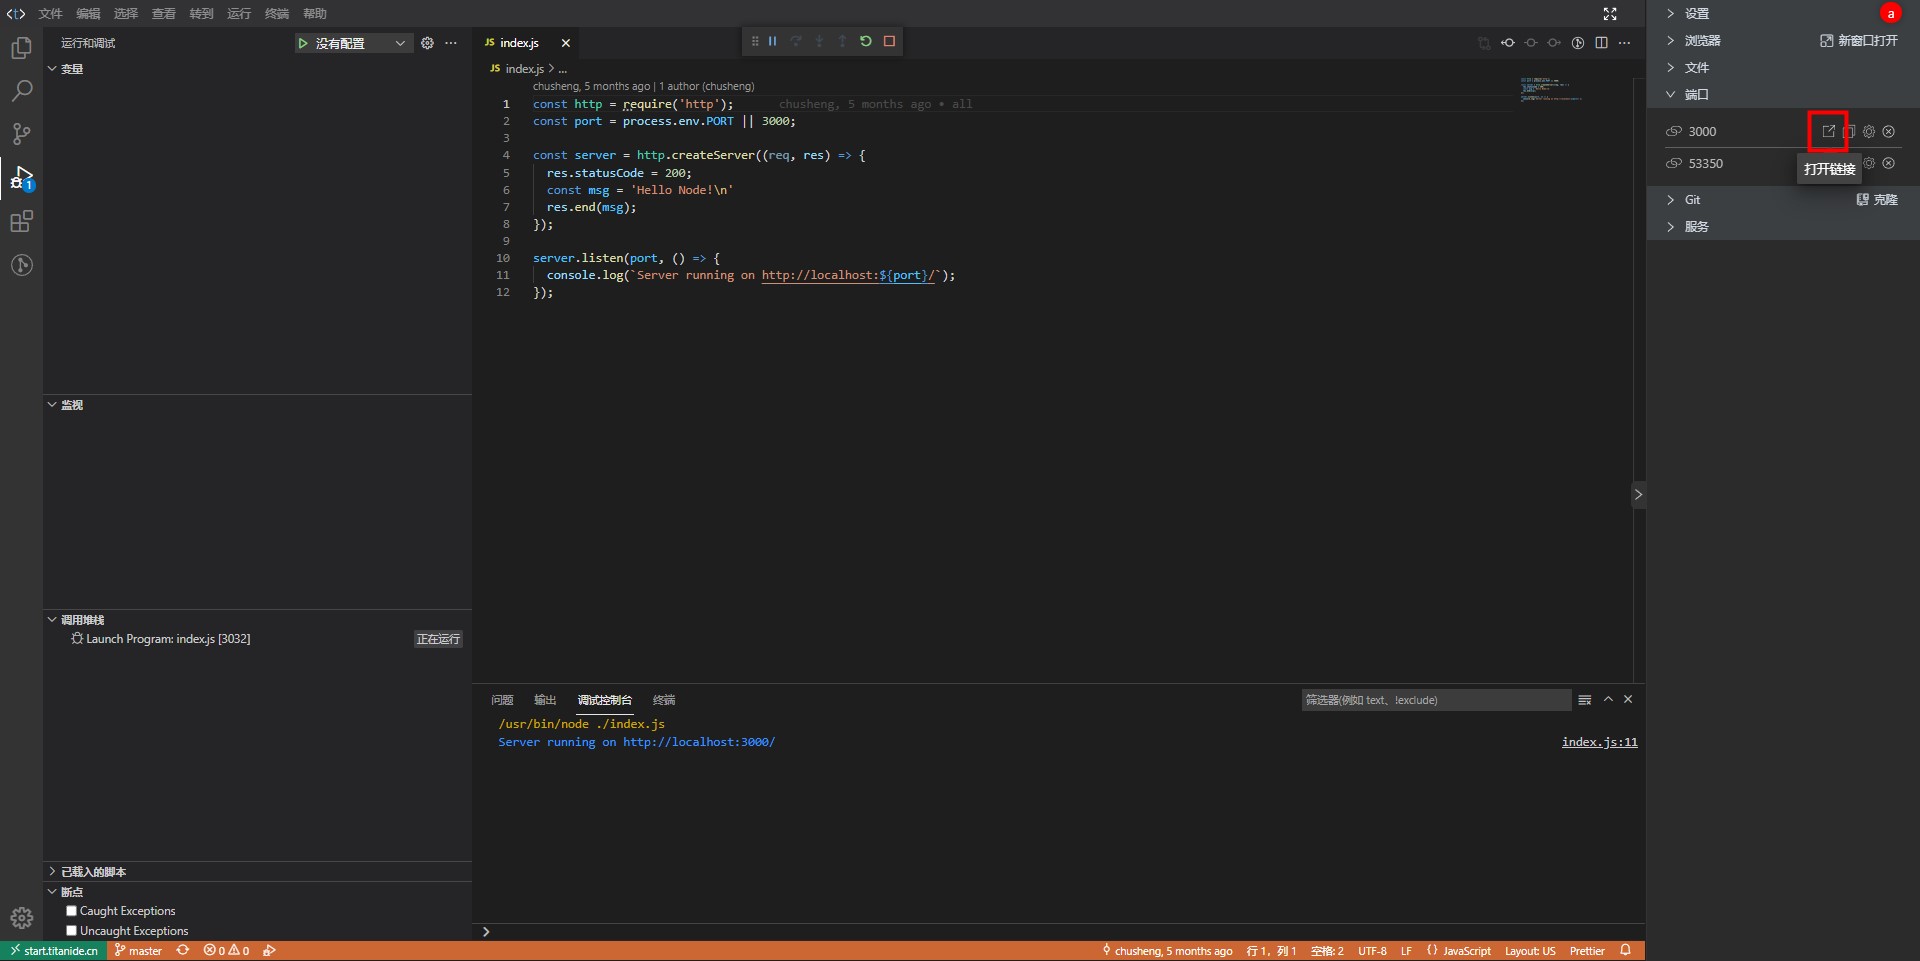The image size is (1920, 961).
Task: Open the 没有配置 launch configuration dropdown
Action: (362, 43)
